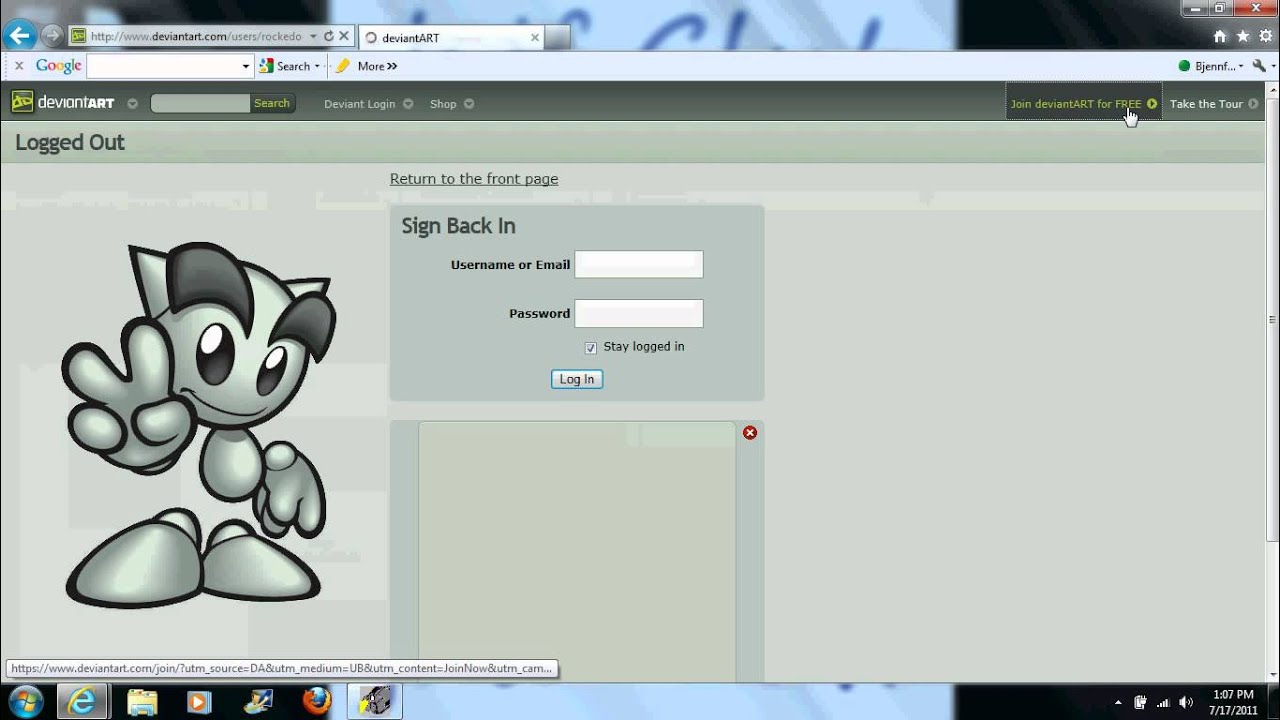Click the Password field
Viewport: 1280px width, 720px height.
(x=639, y=313)
